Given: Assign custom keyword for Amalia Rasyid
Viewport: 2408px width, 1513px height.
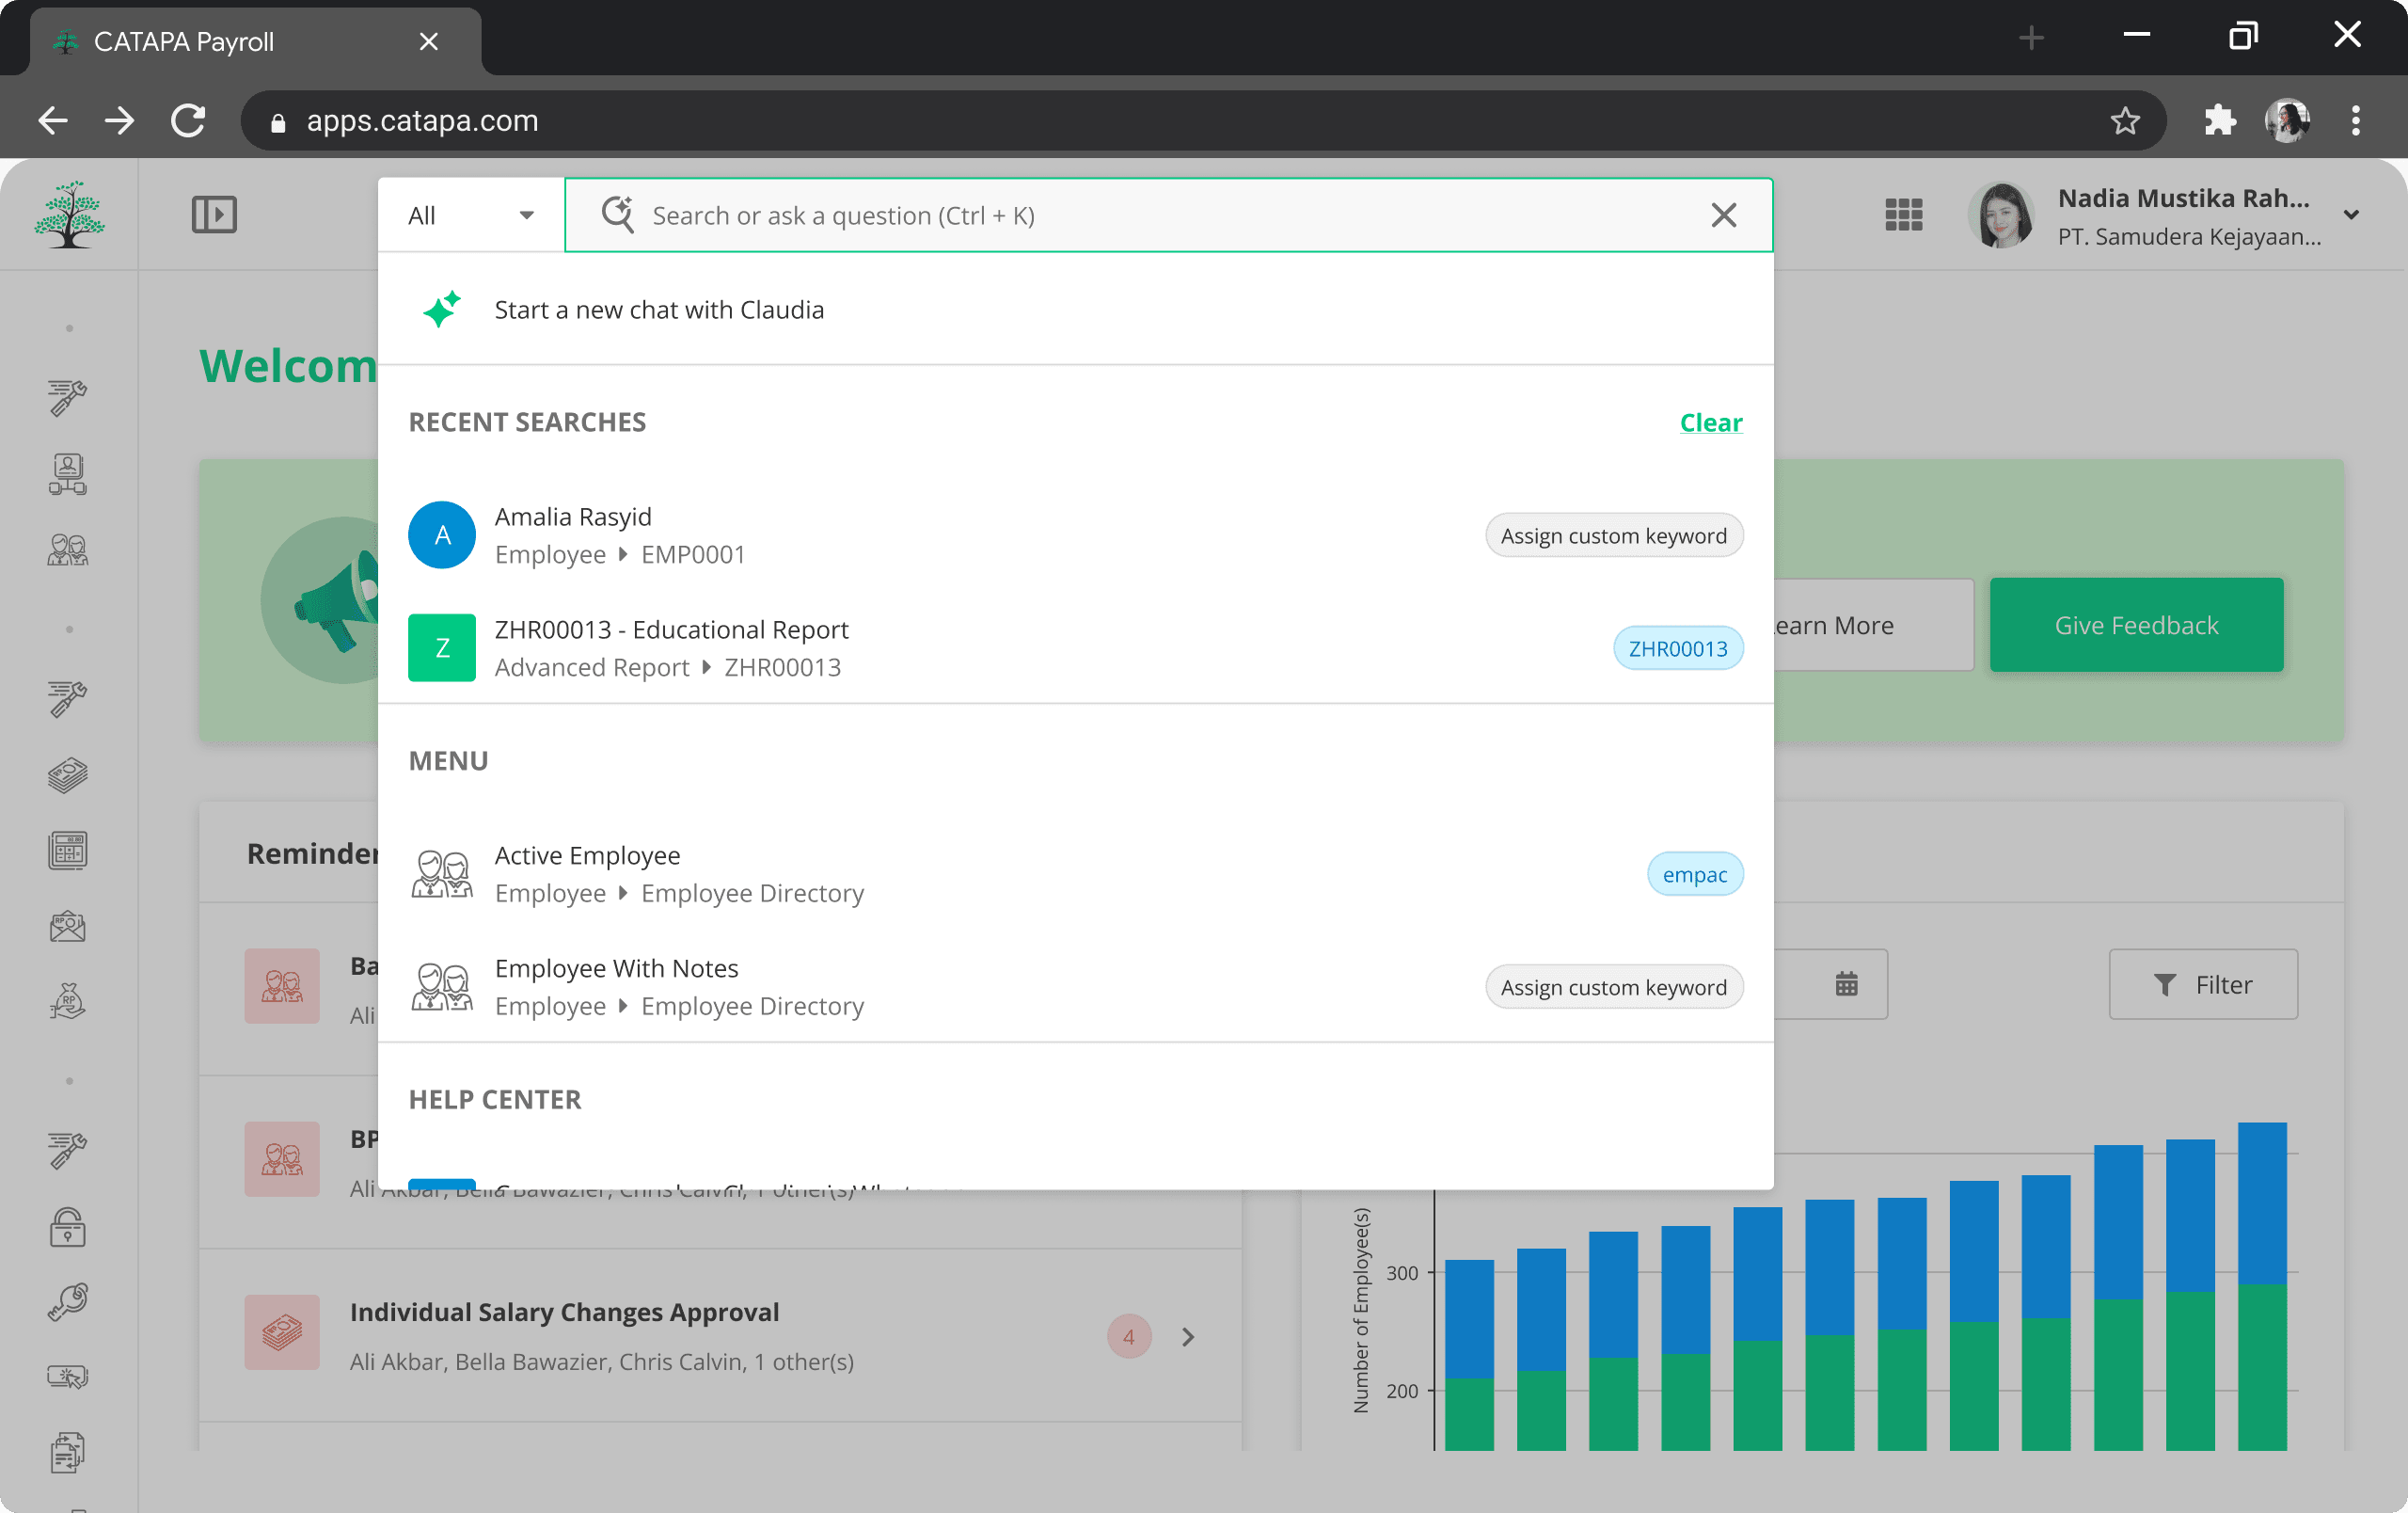Looking at the screenshot, I should tap(1613, 536).
